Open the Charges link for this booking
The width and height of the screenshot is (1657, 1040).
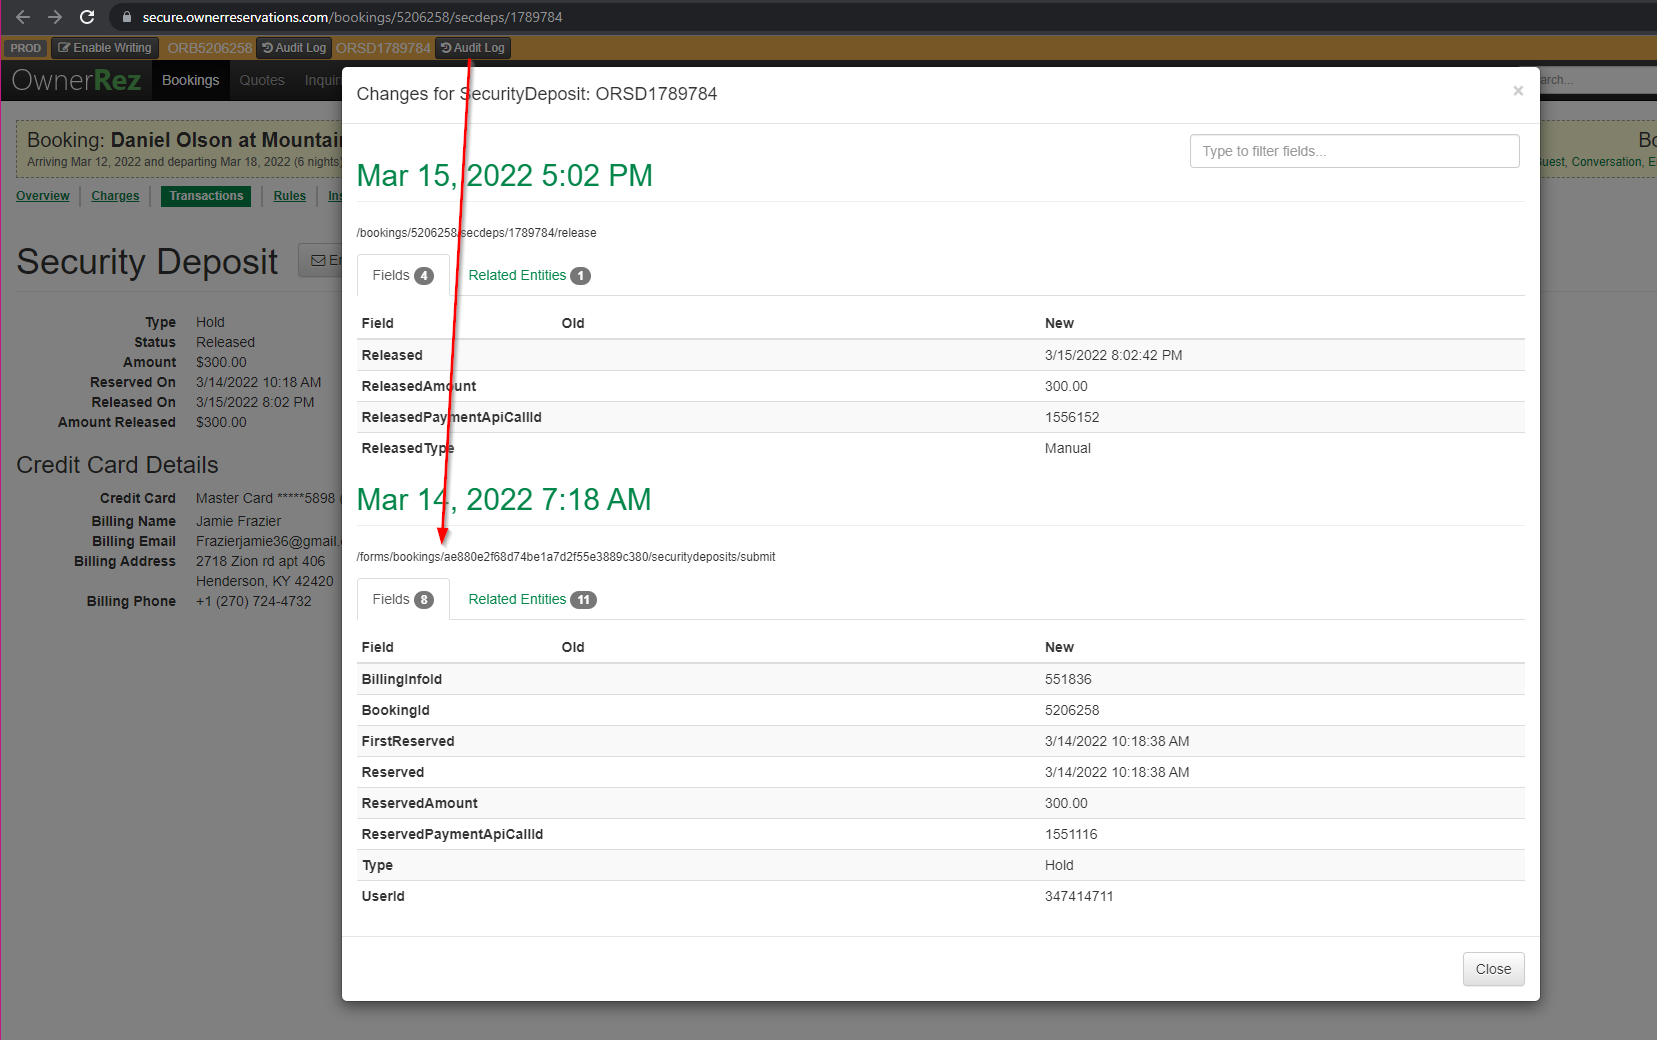115,196
